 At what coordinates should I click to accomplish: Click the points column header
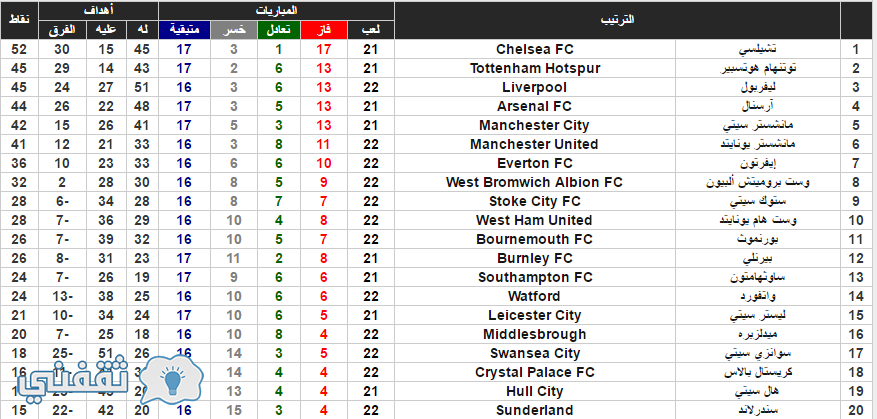[x=20, y=20]
